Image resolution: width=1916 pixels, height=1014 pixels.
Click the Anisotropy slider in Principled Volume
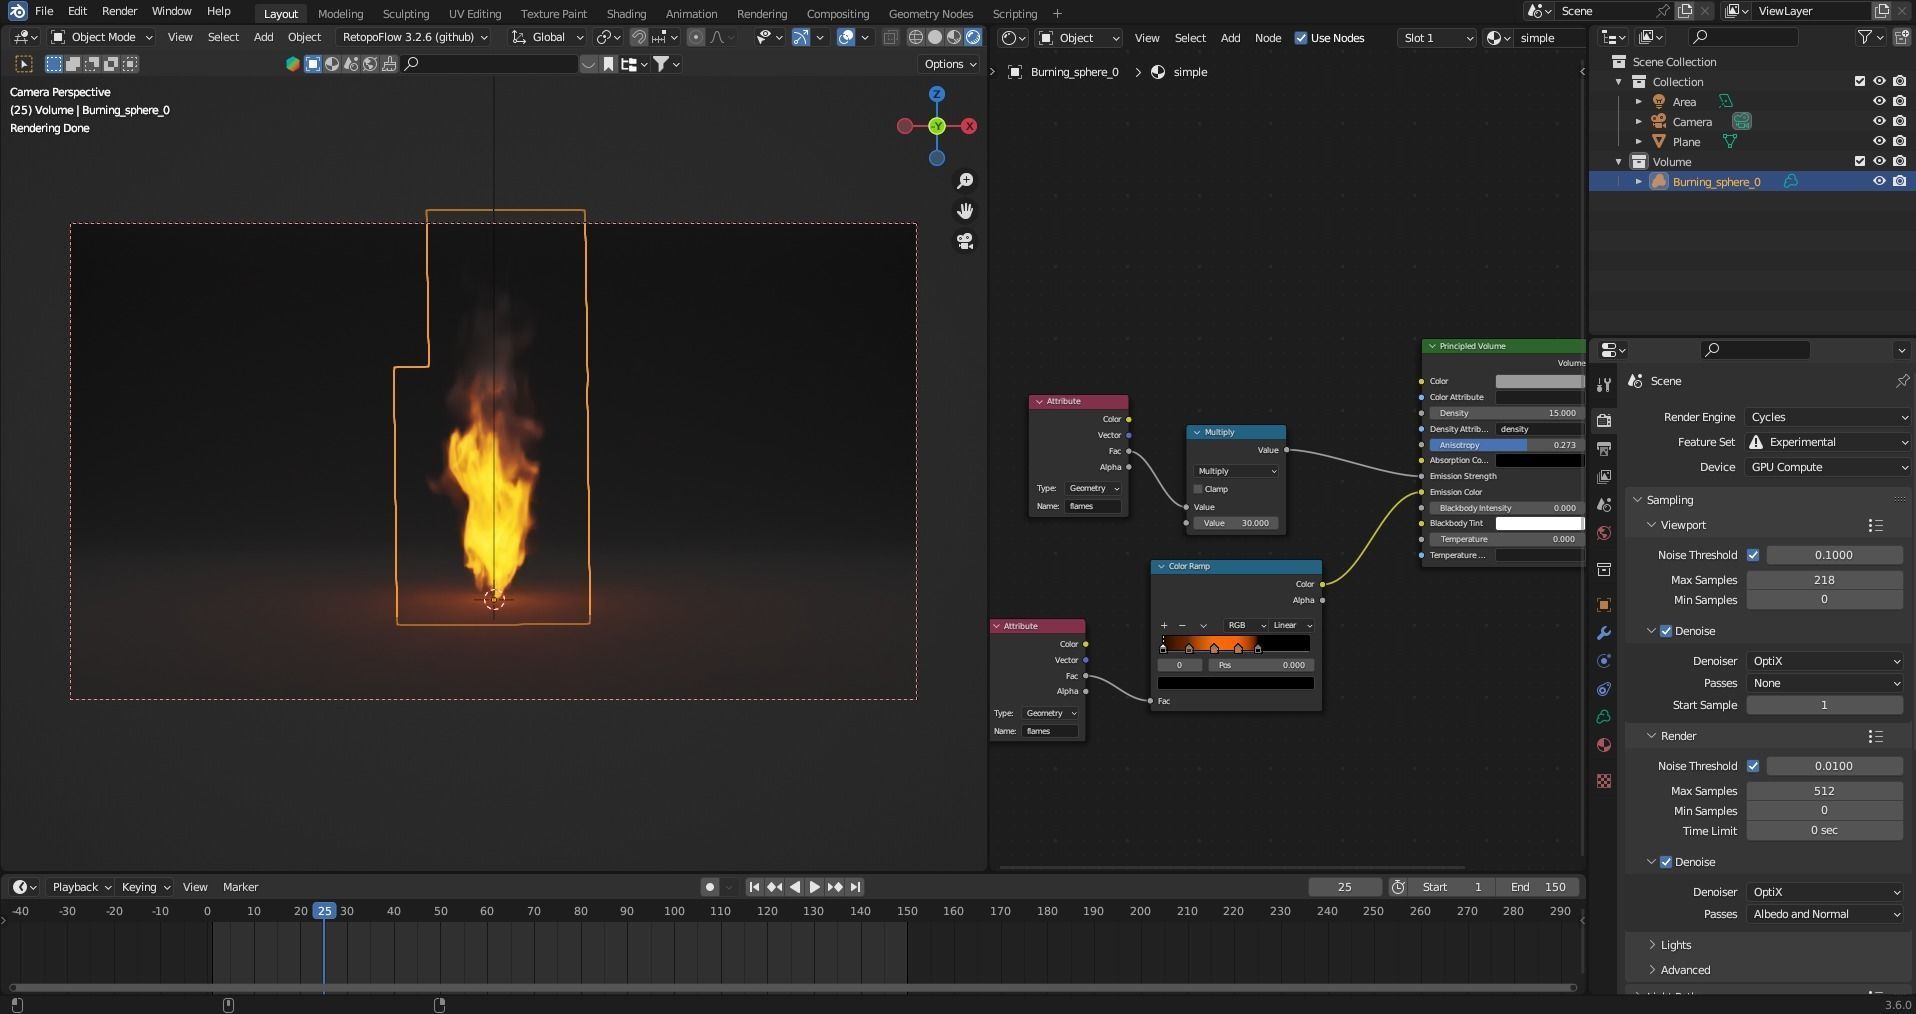coord(1506,445)
